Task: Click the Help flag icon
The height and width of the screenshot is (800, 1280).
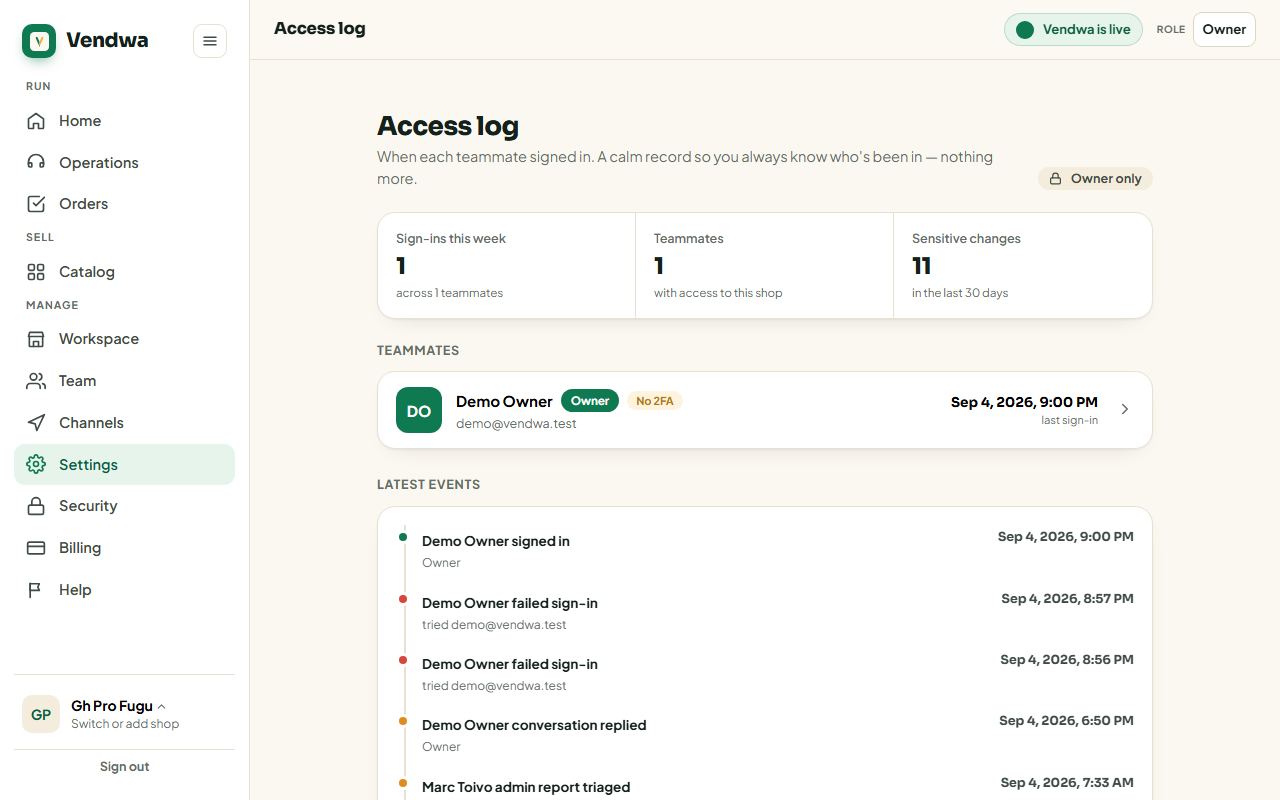Action: 36,590
